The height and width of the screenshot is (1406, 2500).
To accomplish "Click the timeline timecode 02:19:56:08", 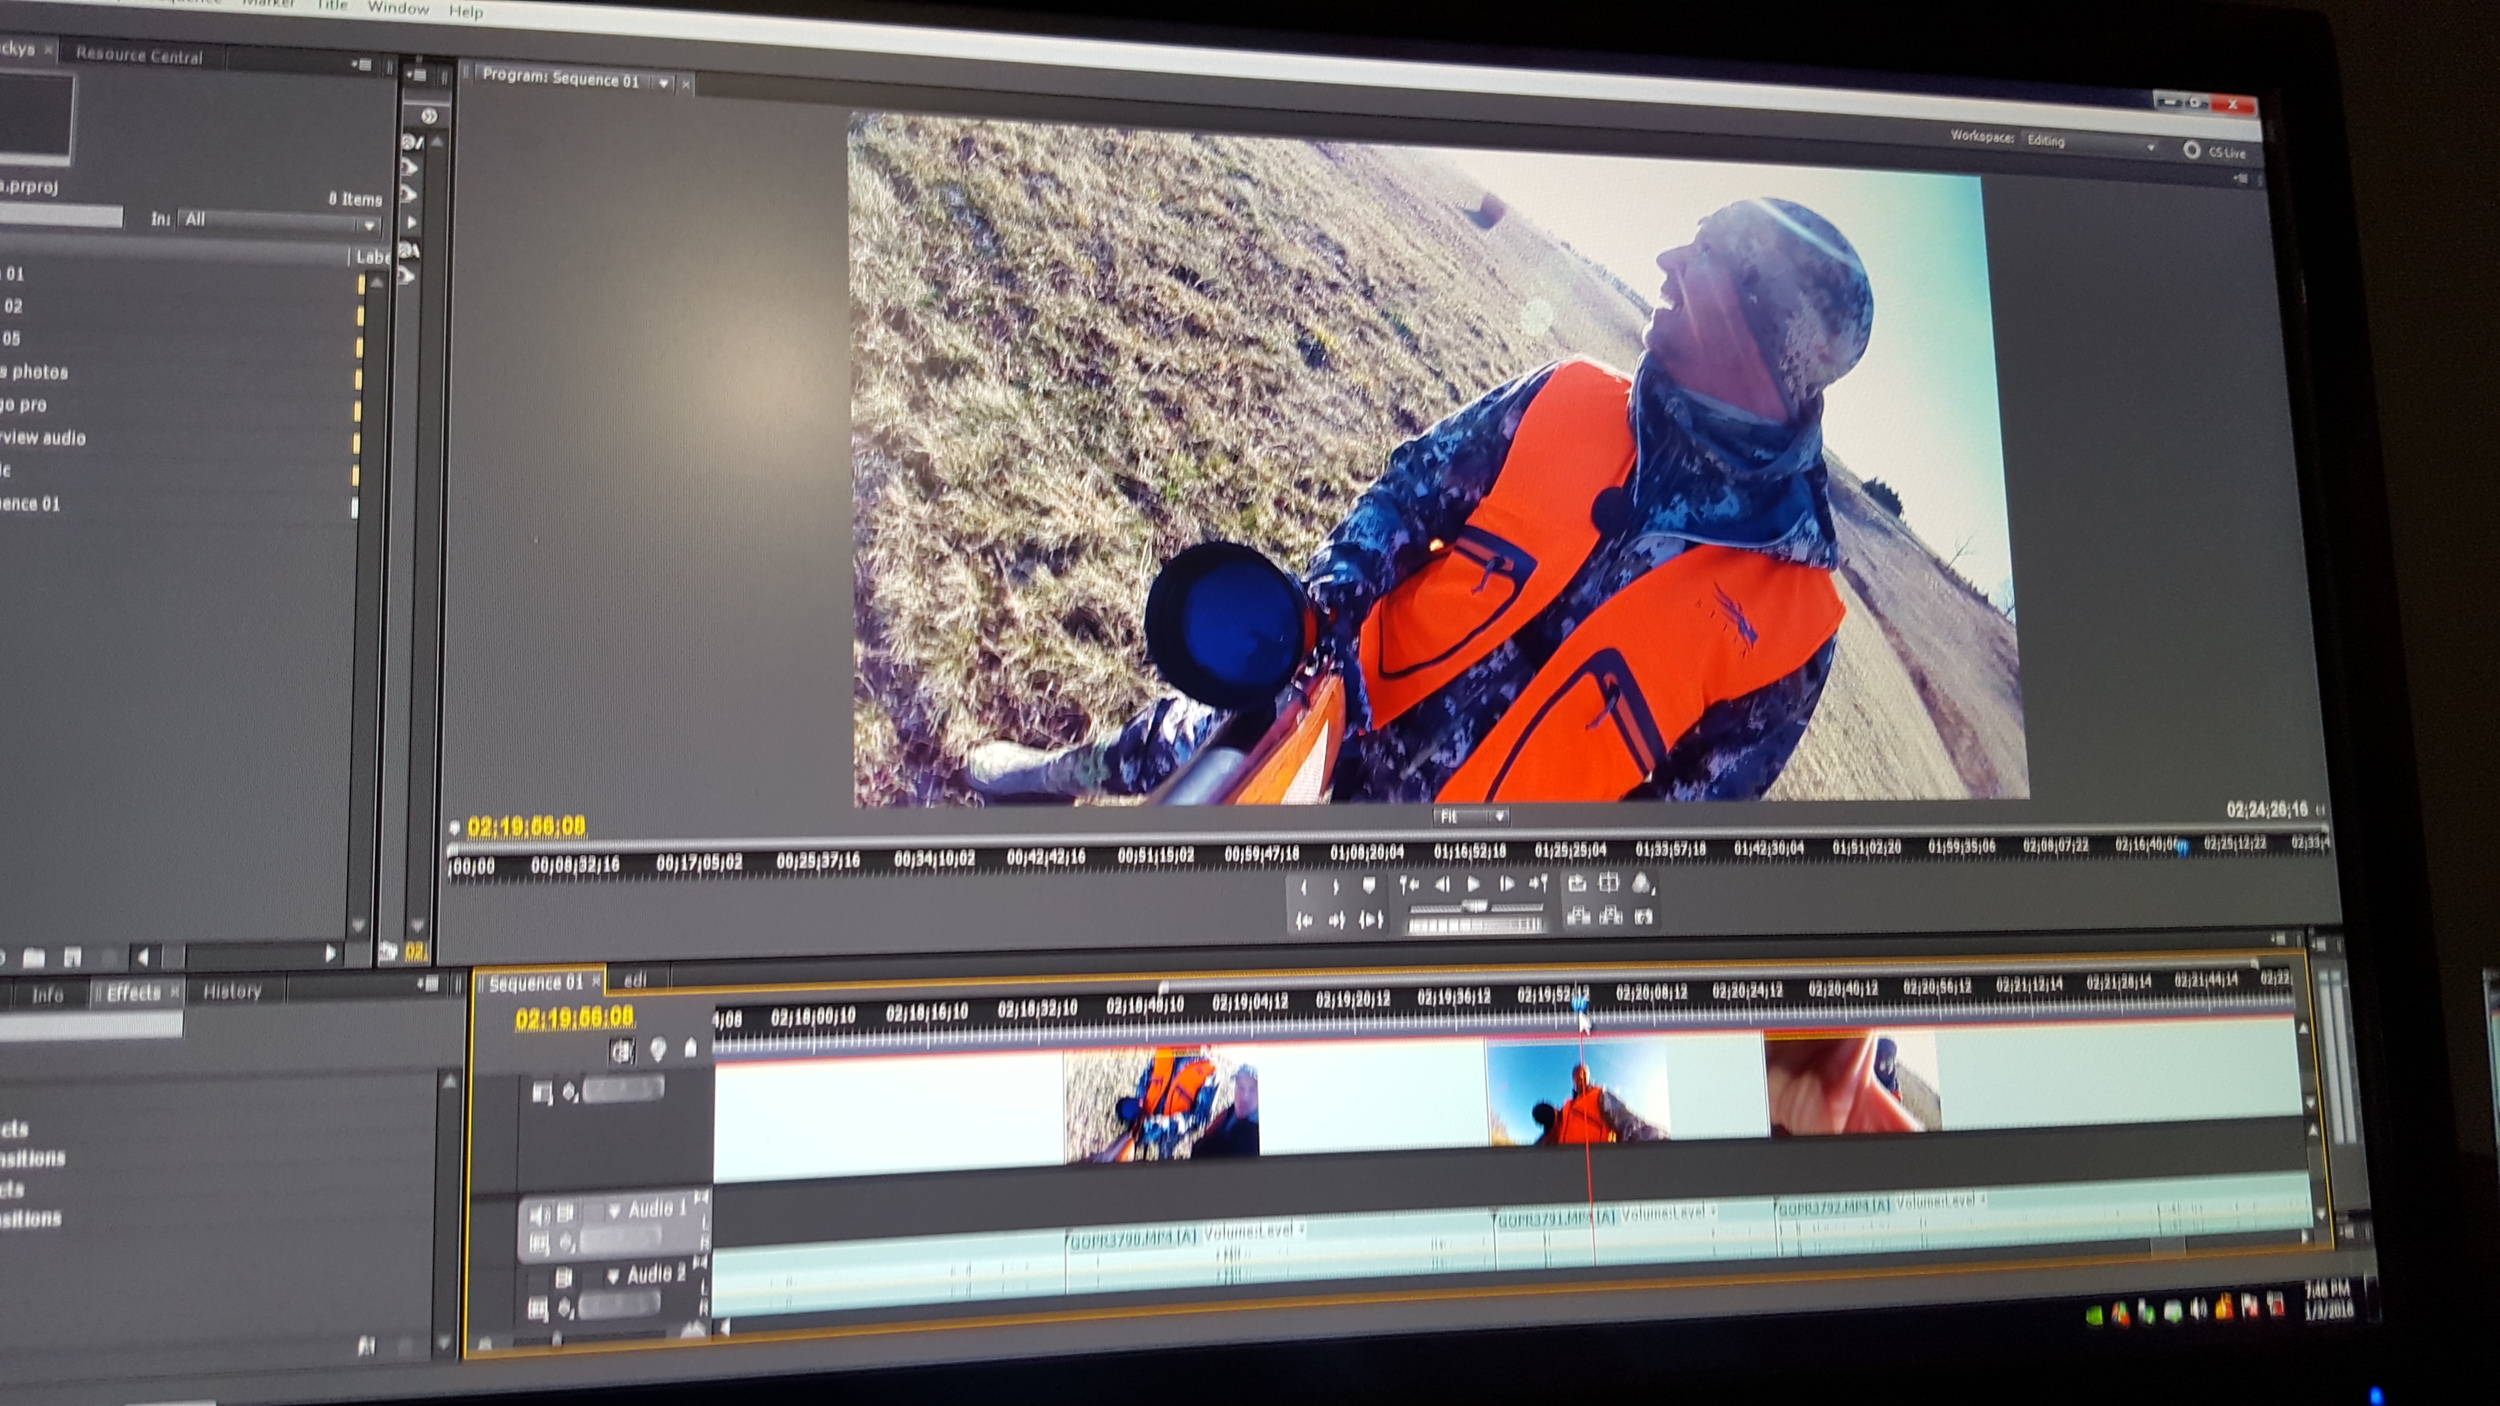I will [574, 1018].
